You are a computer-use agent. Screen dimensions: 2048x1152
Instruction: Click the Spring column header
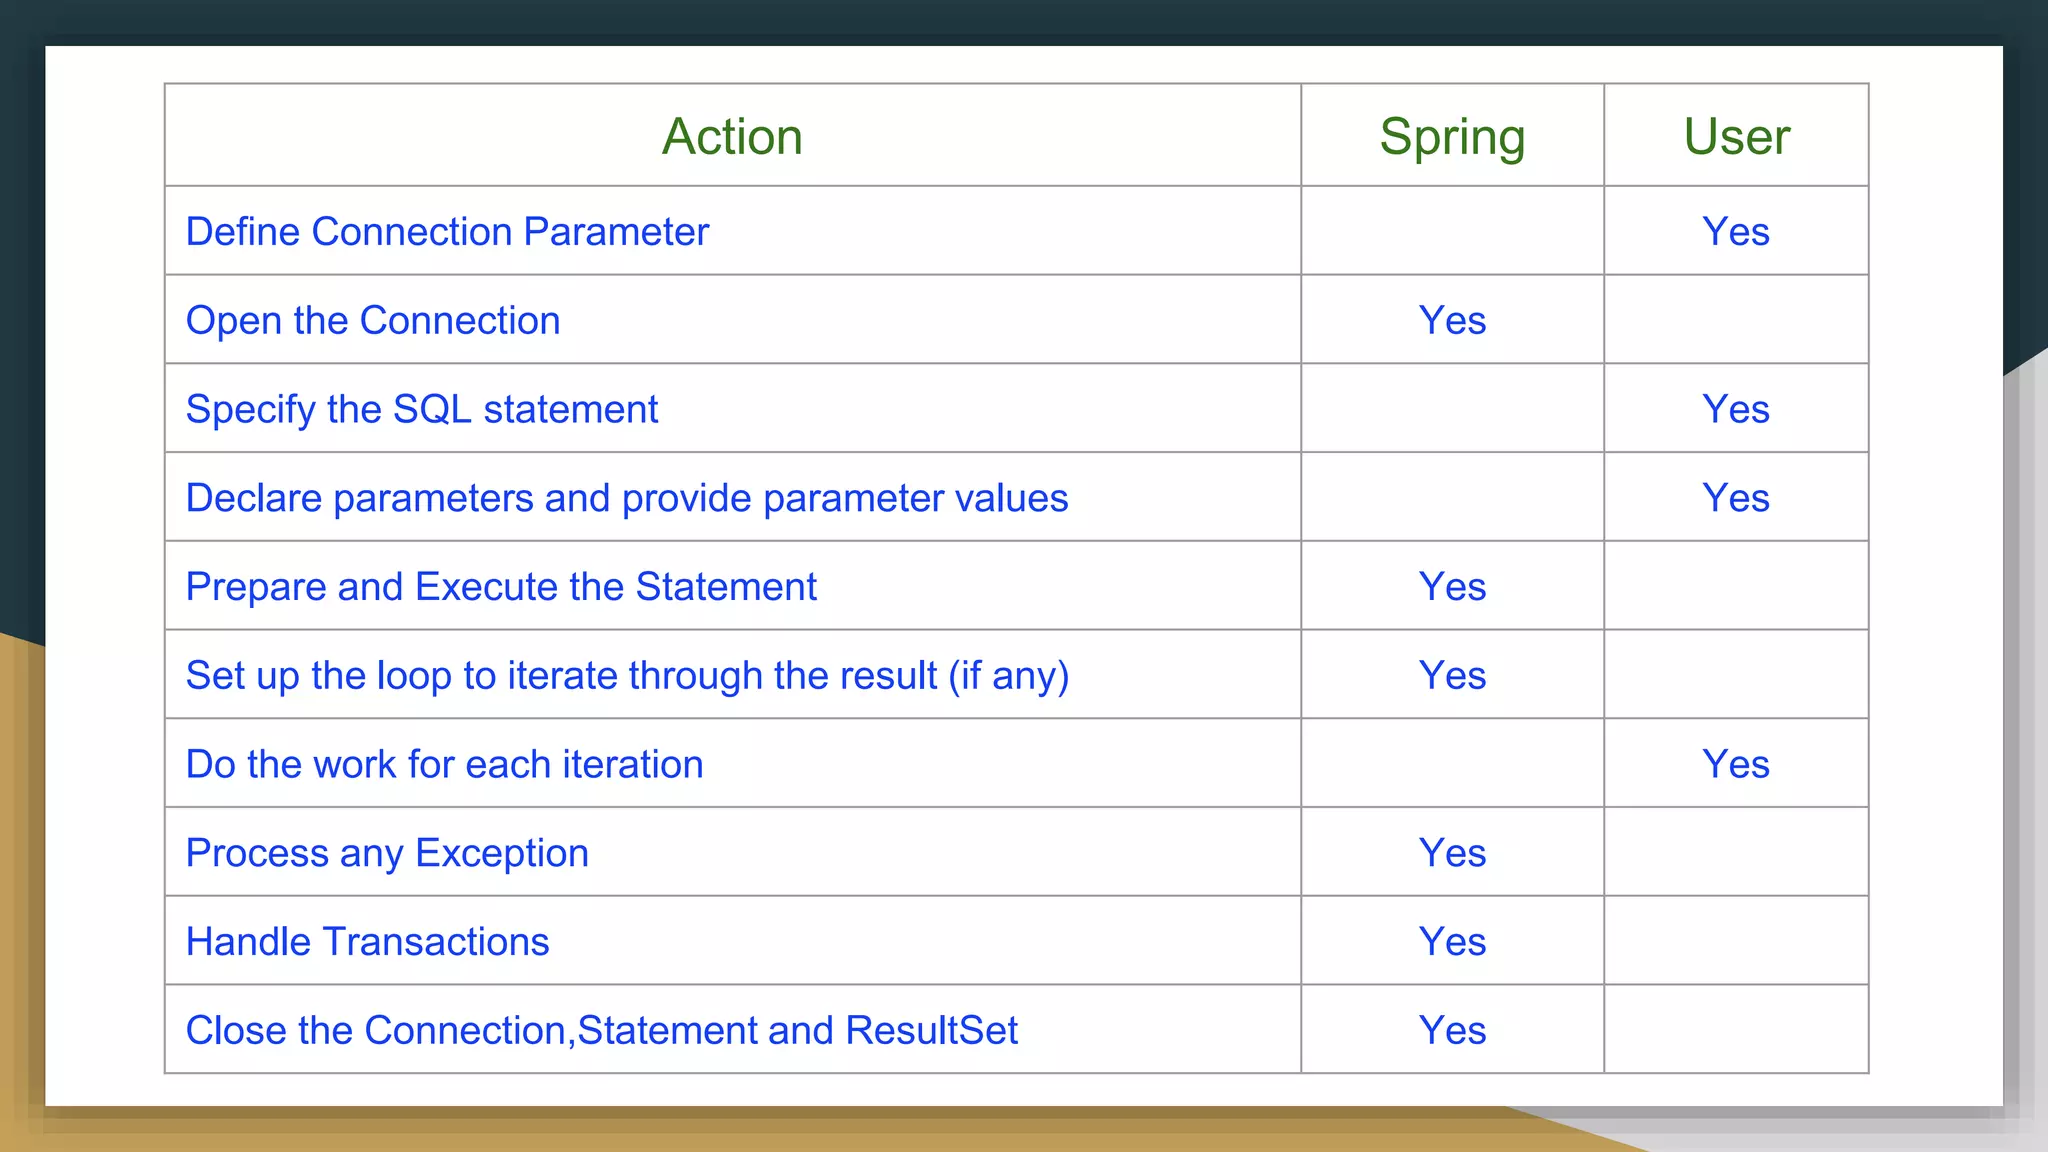(x=1452, y=136)
